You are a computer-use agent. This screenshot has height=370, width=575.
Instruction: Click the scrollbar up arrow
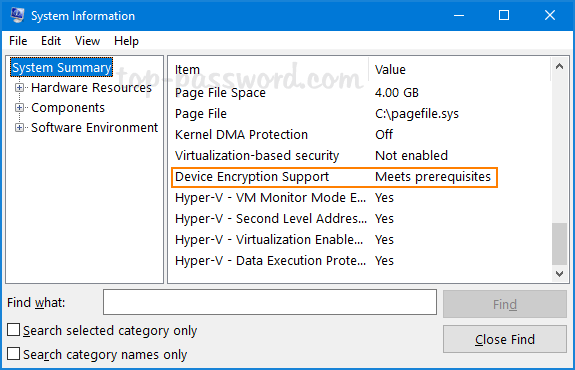[559, 66]
